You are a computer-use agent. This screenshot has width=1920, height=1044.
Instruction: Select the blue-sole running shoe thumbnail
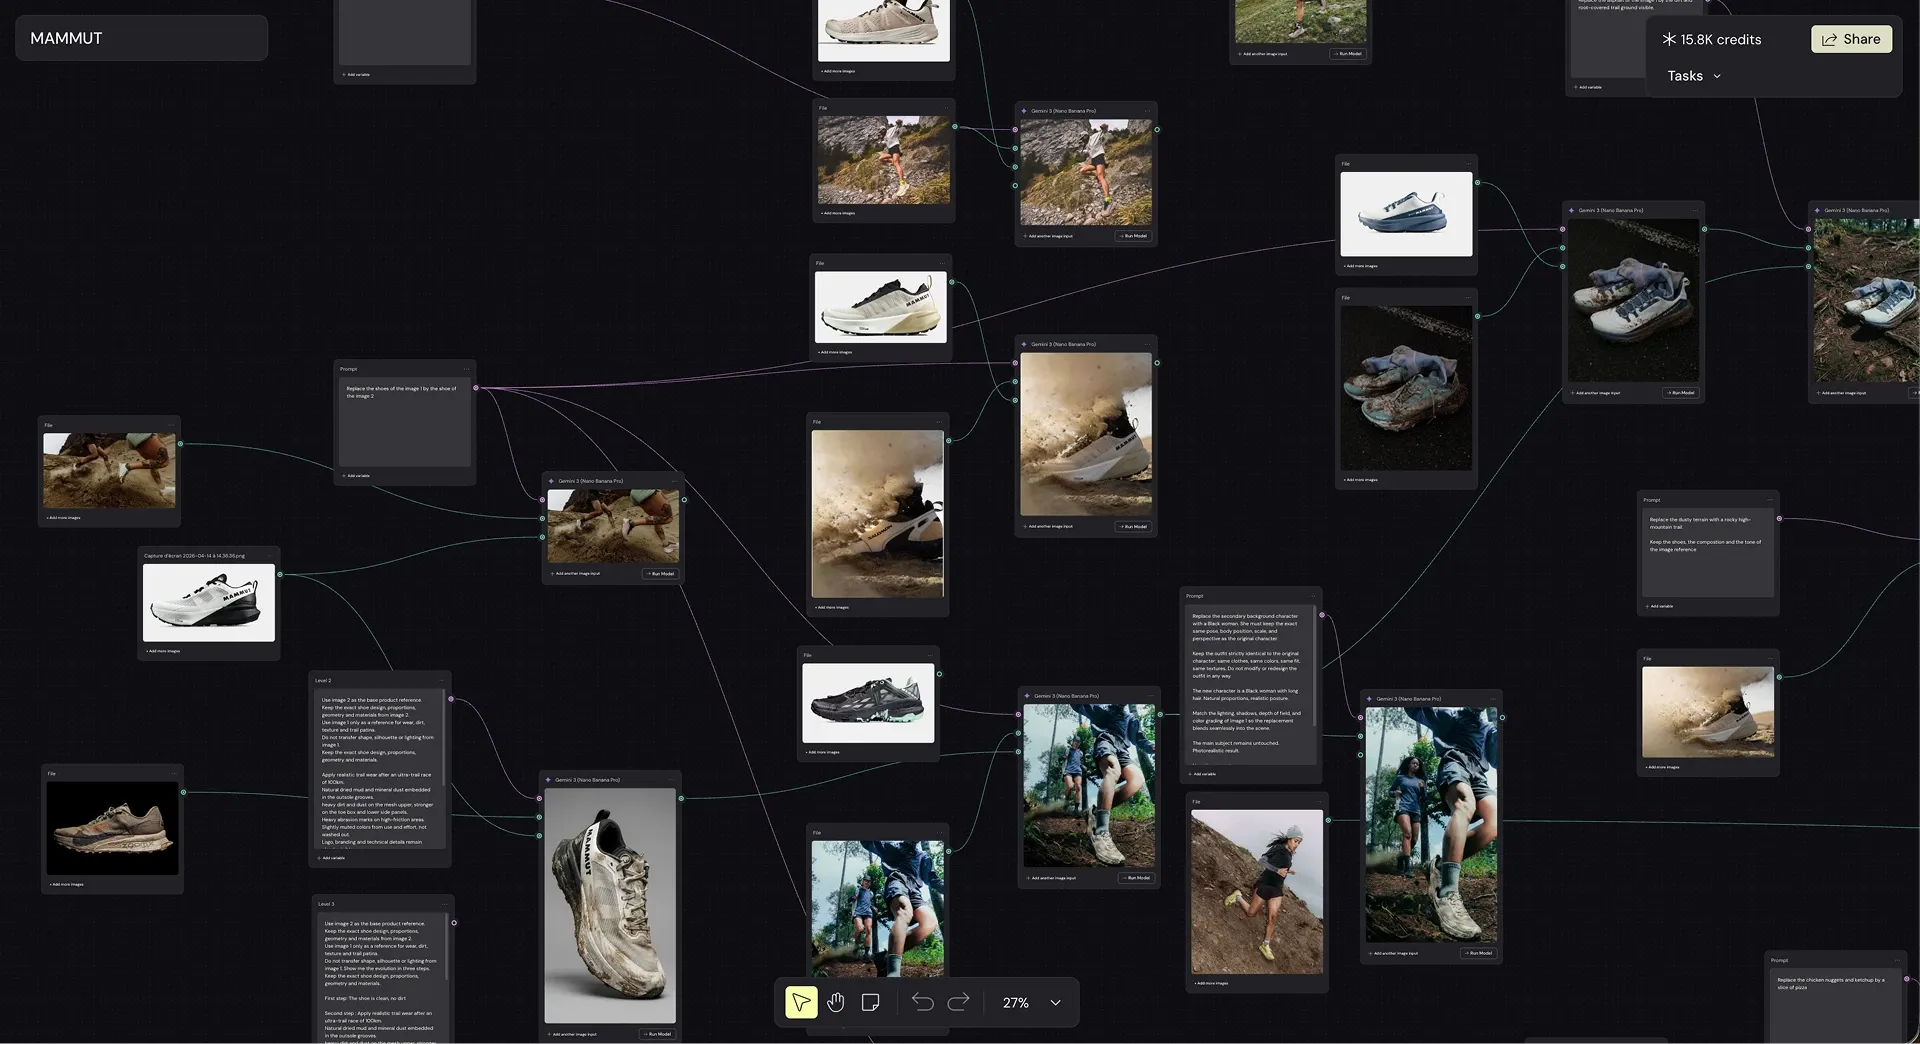point(1406,214)
